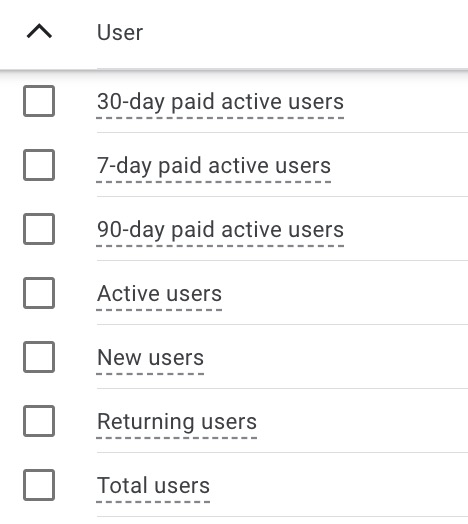Collapse the User section chevron
Image resolution: width=468 pixels, height=524 pixels.
(39, 31)
